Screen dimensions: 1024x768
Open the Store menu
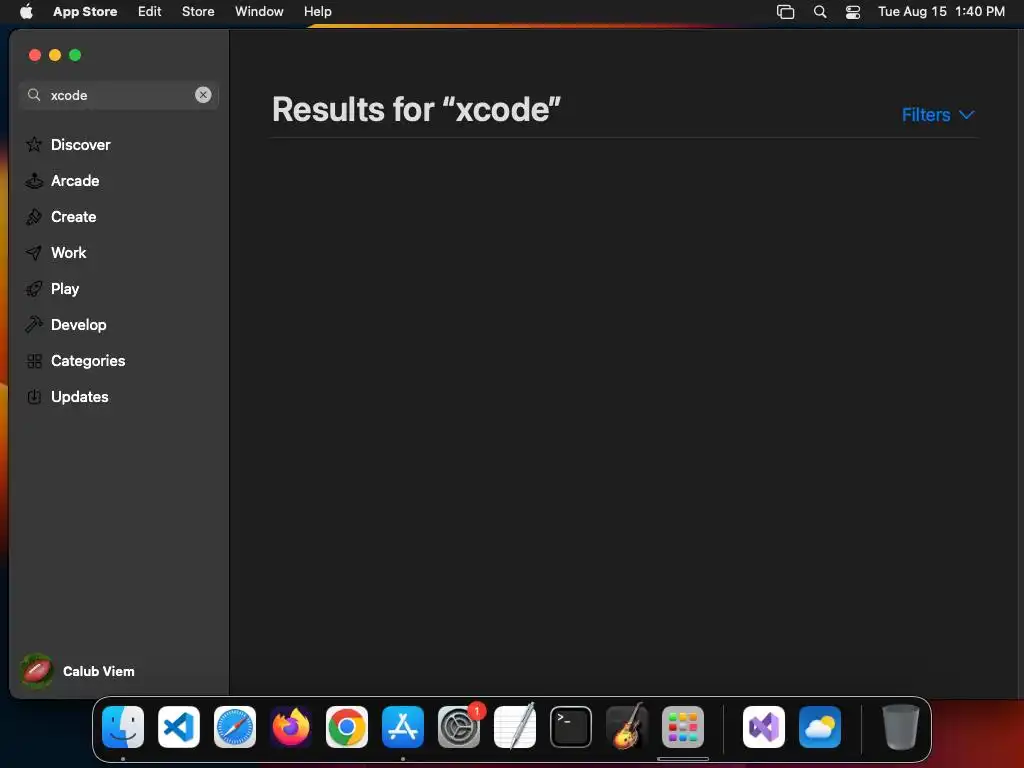point(198,11)
